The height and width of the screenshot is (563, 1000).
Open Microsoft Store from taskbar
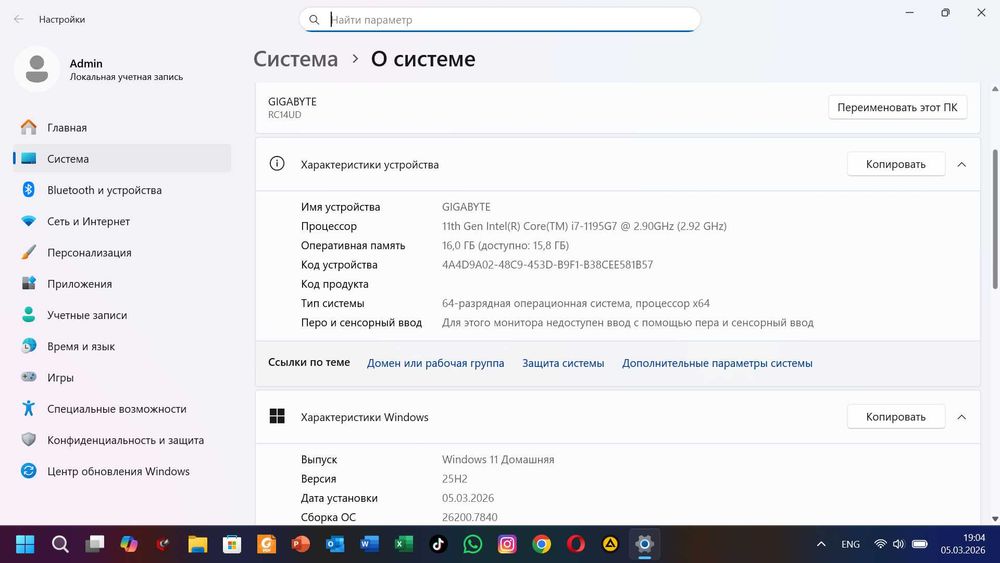coord(232,544)
